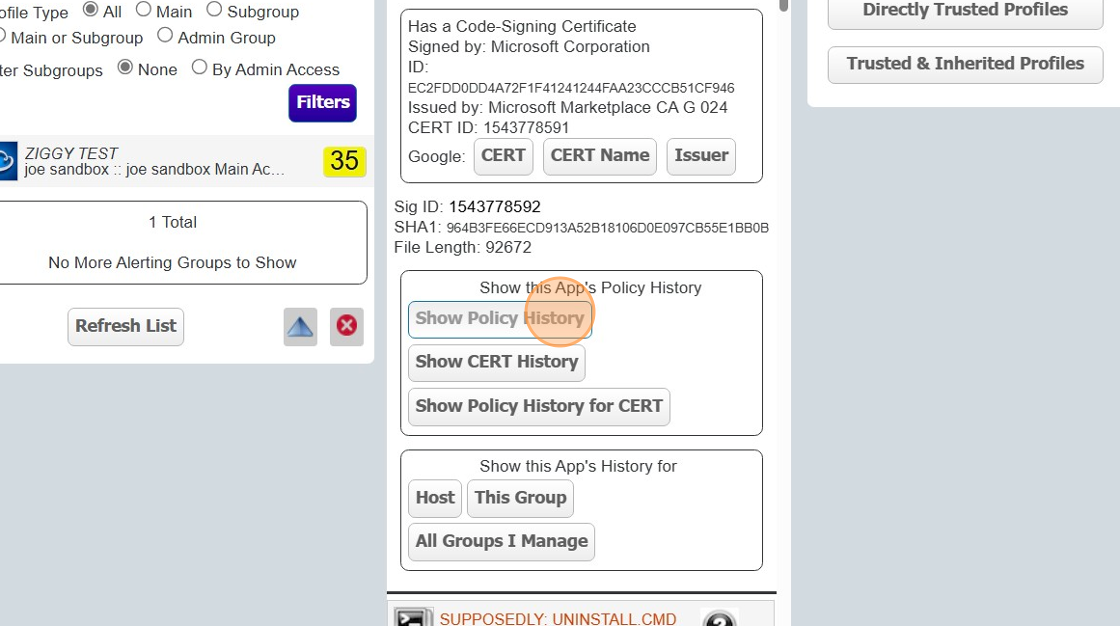The width and height of the screenshot is (1120, 626).
Task: Click Show CERT History
Action: [496, 362]
